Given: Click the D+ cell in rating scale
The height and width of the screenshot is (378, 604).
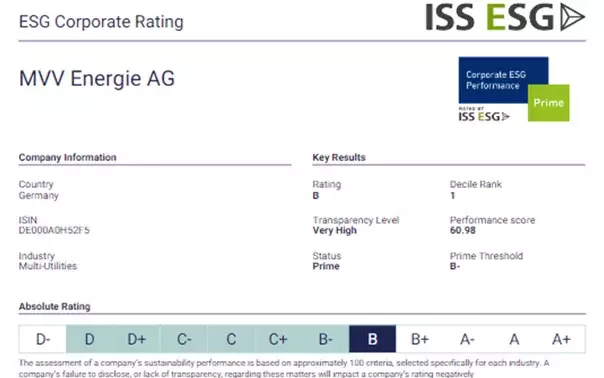Looking at the screenshot, I should point(137,339).
